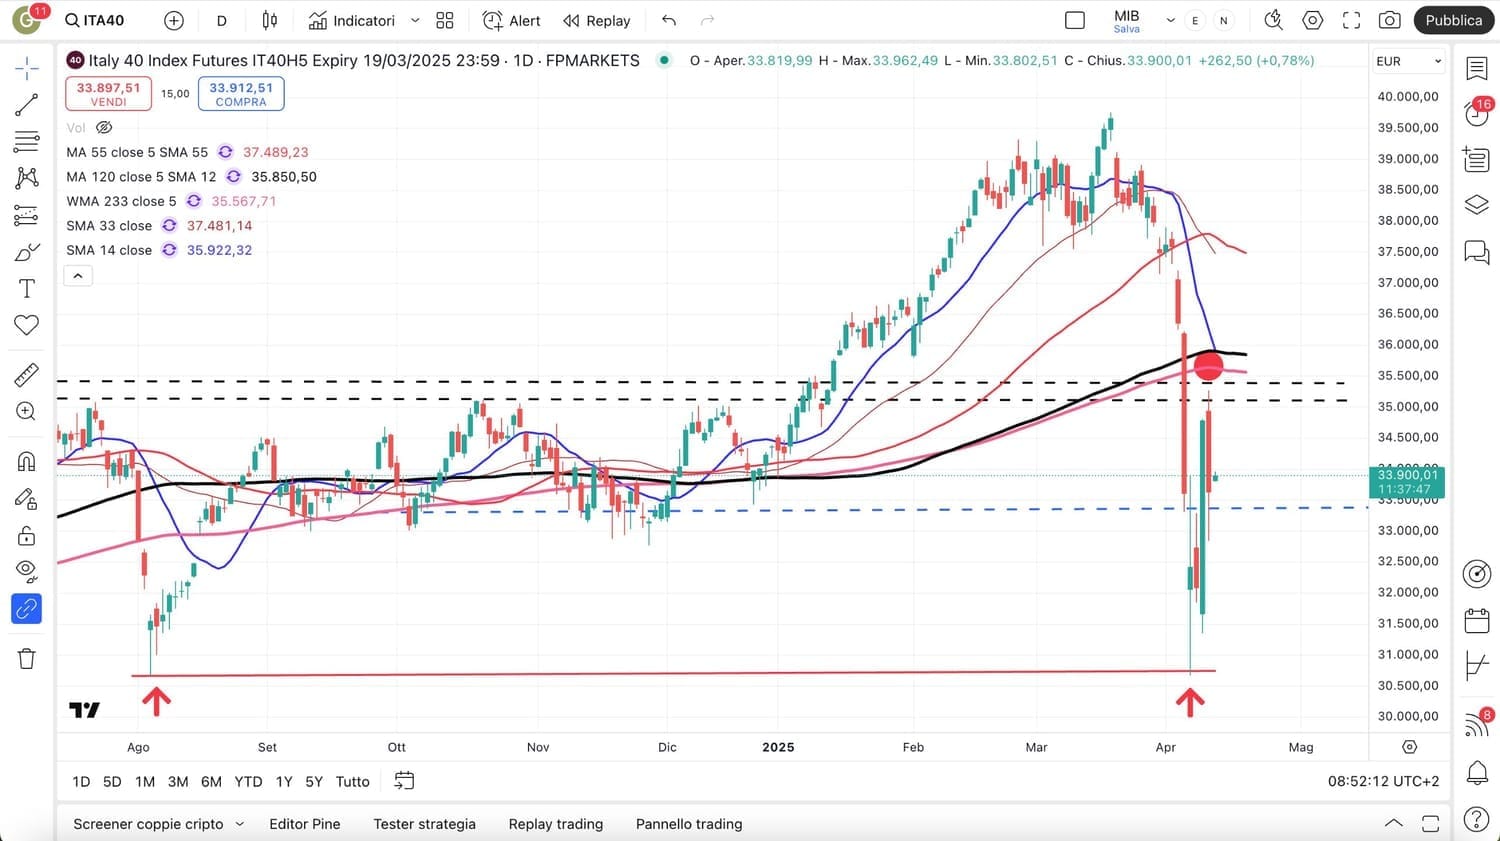Click the COMPRA buy price button
This screenshot has height=841, width=1500.
click(x=241, y=94)
